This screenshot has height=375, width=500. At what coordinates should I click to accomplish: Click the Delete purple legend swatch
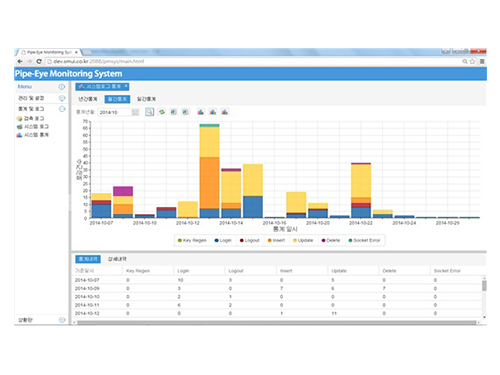click(323, 240)
